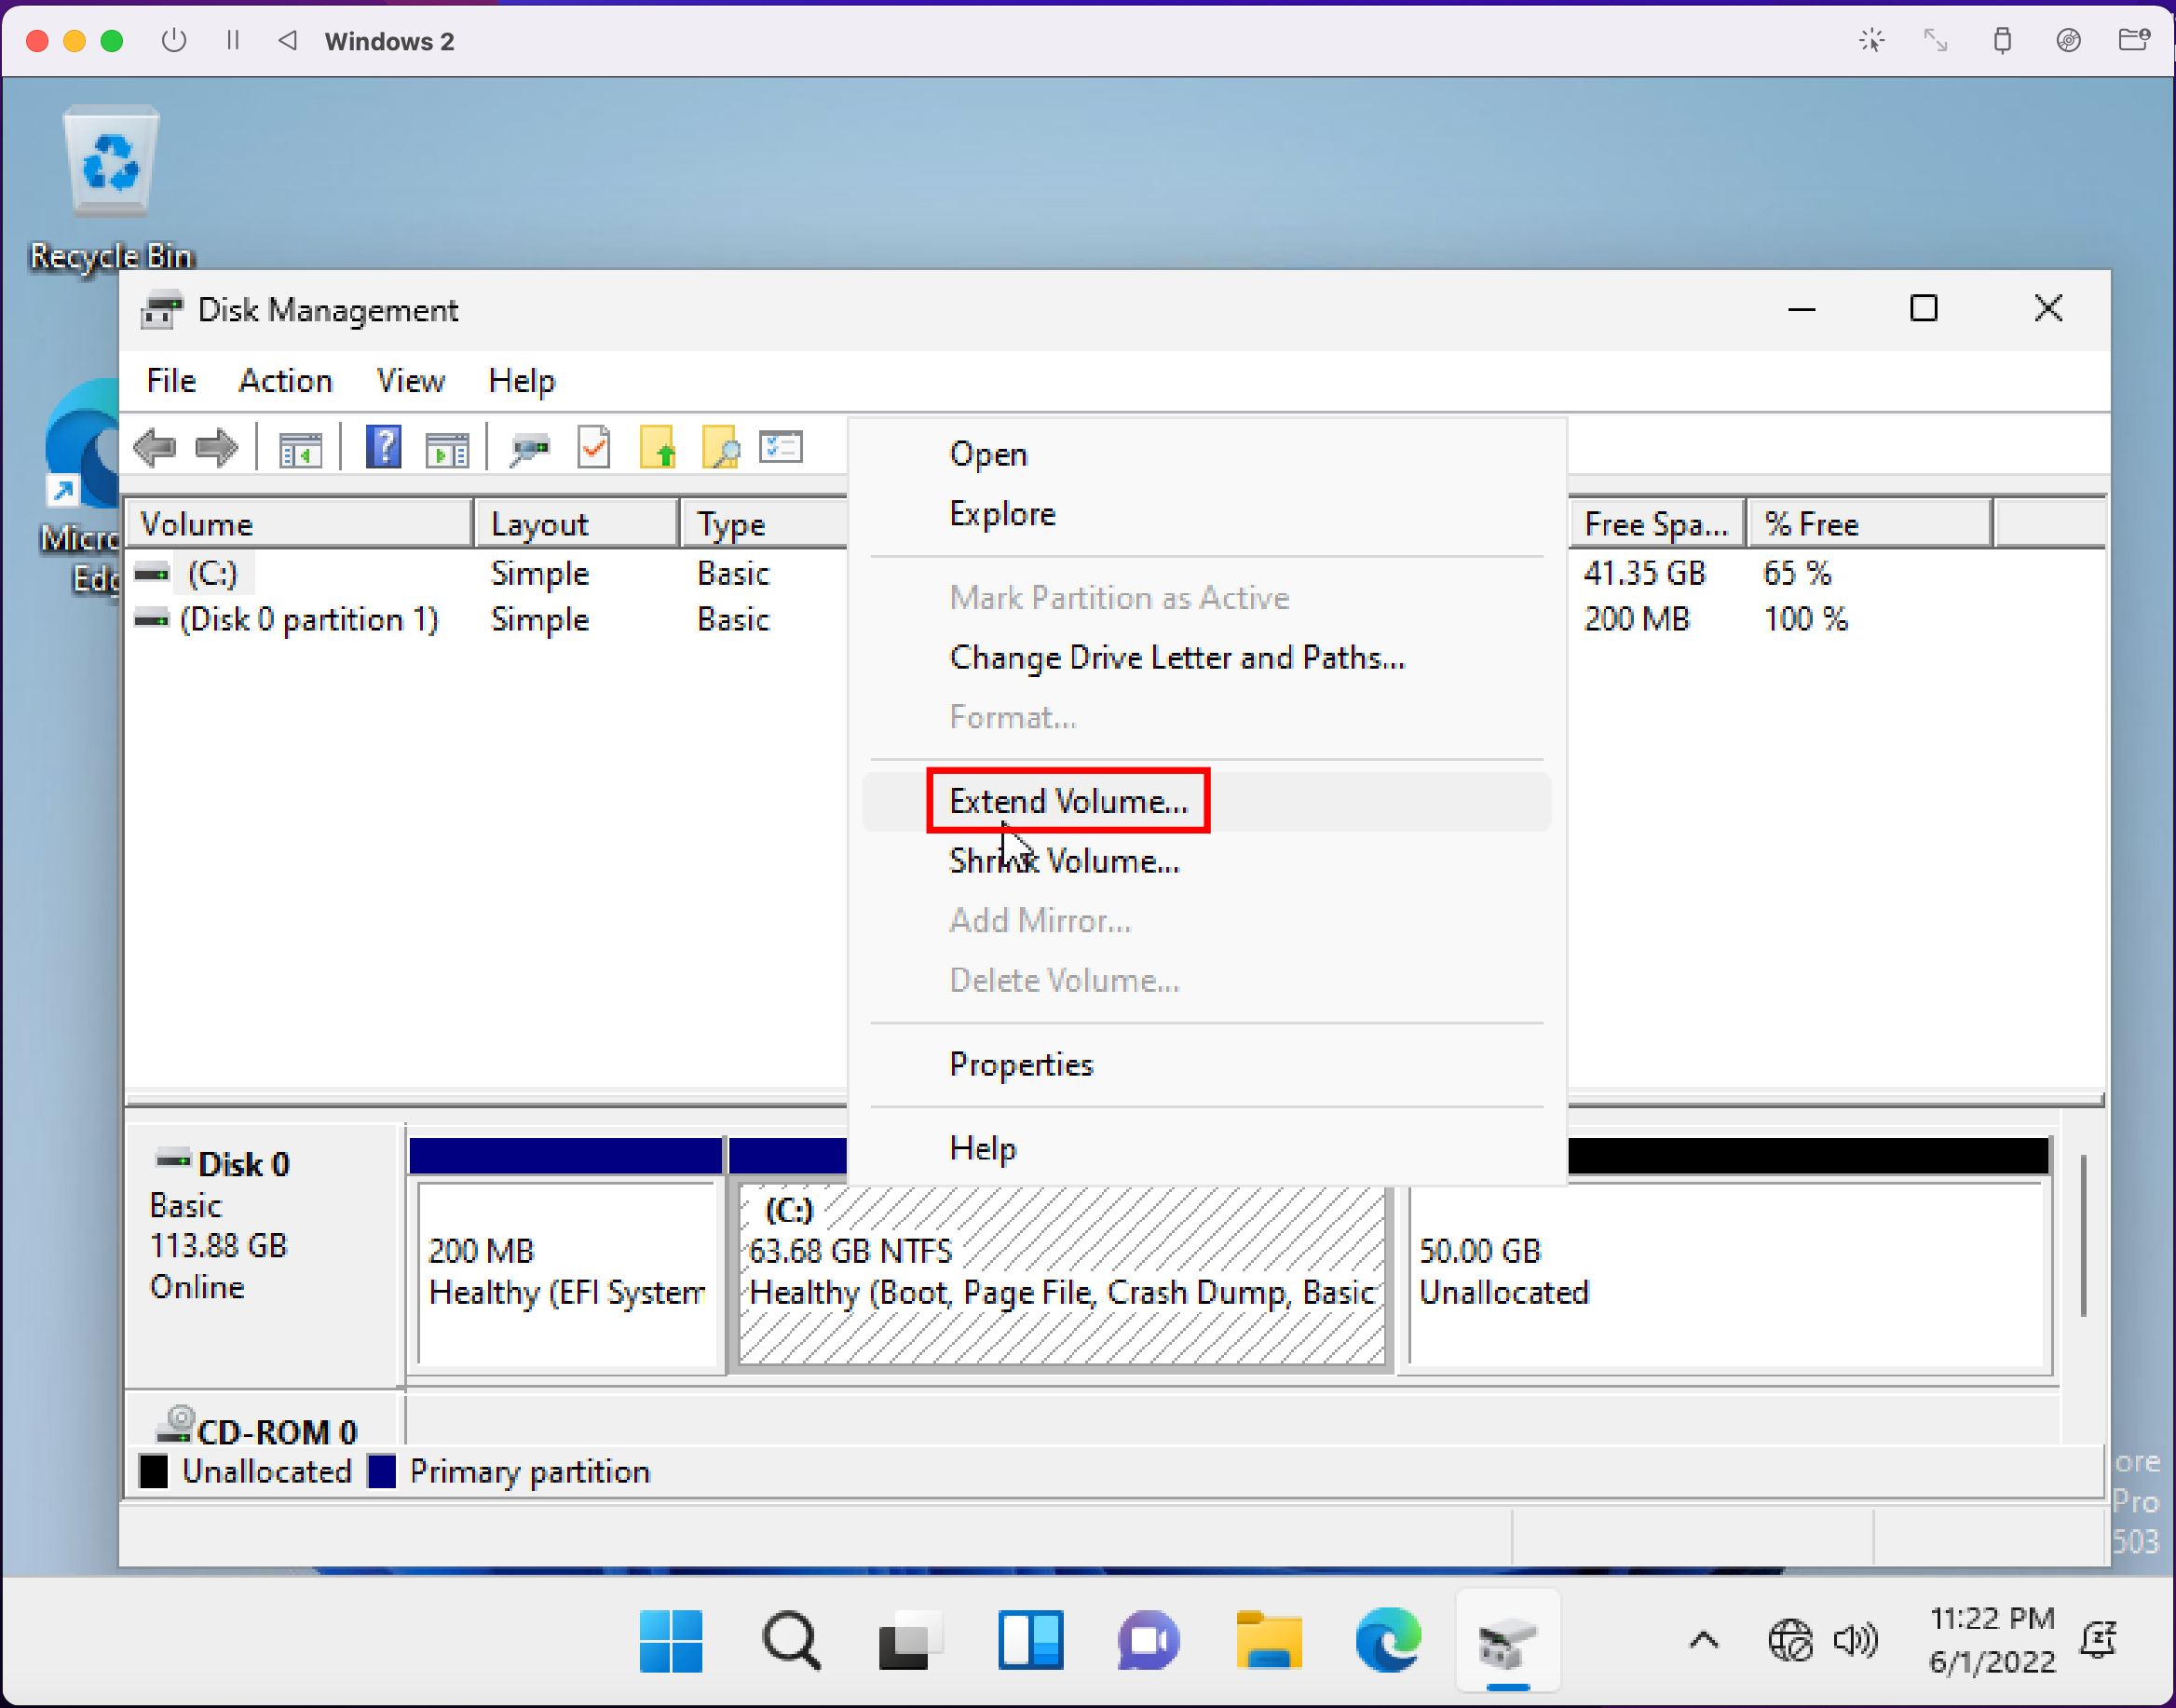
Task: Click the folder with magnifier toolbar icon
Action: tap(720, 447)
